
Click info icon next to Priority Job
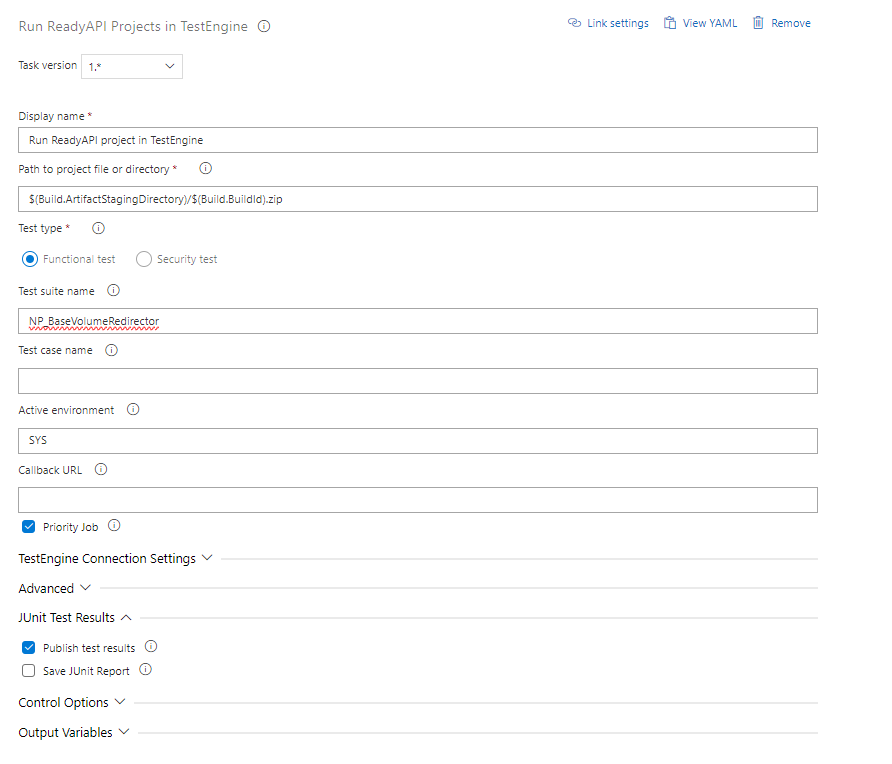click(114, 526)
